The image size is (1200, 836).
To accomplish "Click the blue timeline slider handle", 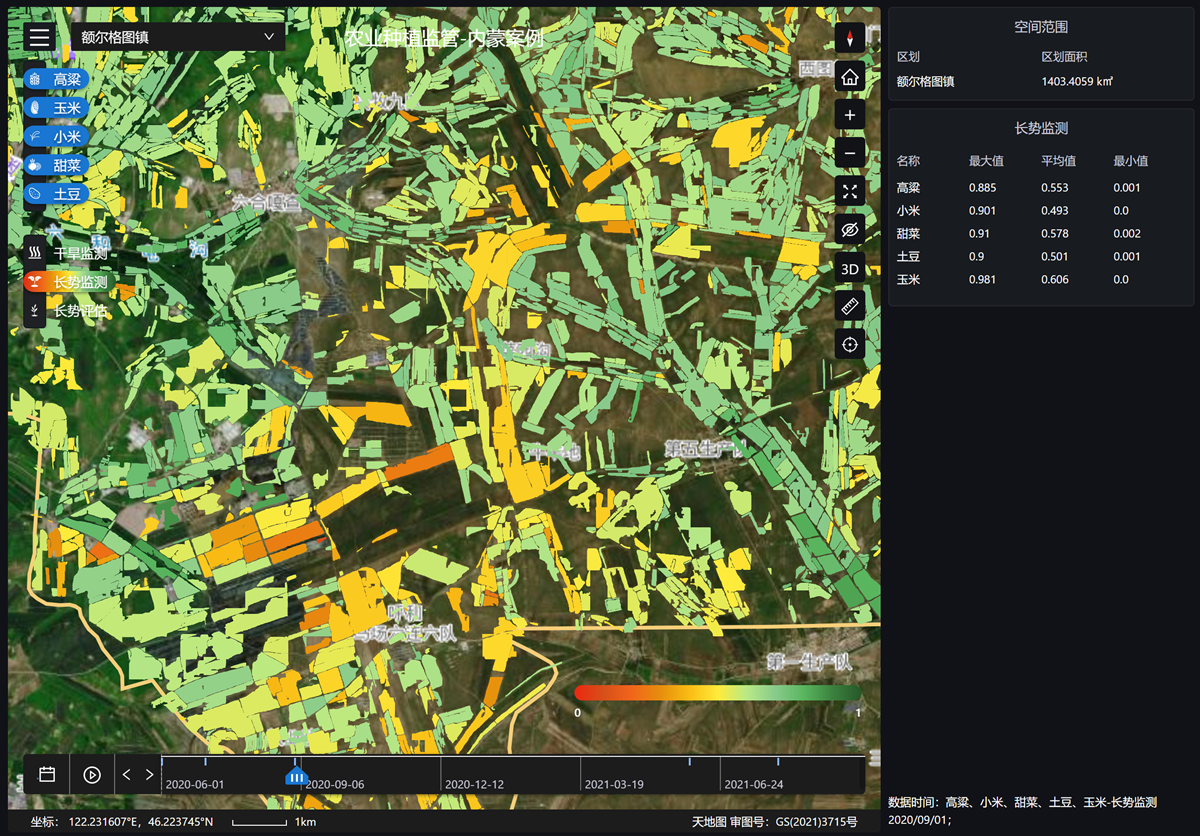I will coord(296,776).
